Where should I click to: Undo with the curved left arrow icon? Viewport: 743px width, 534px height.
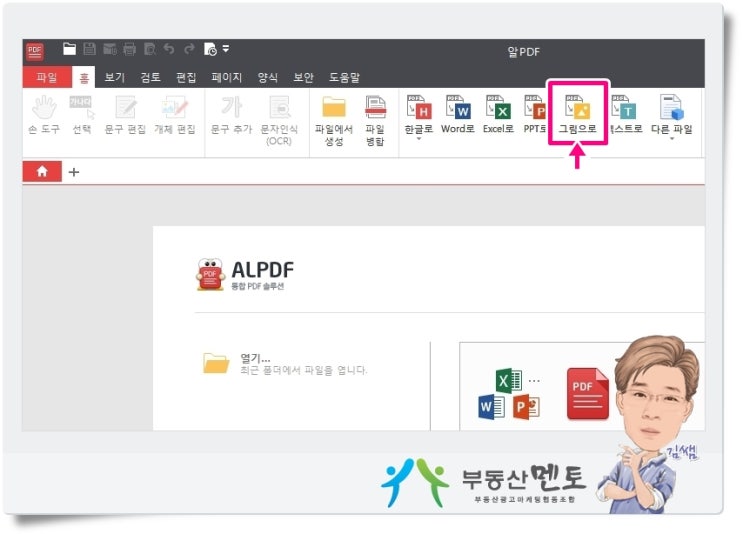click(169, 49)
